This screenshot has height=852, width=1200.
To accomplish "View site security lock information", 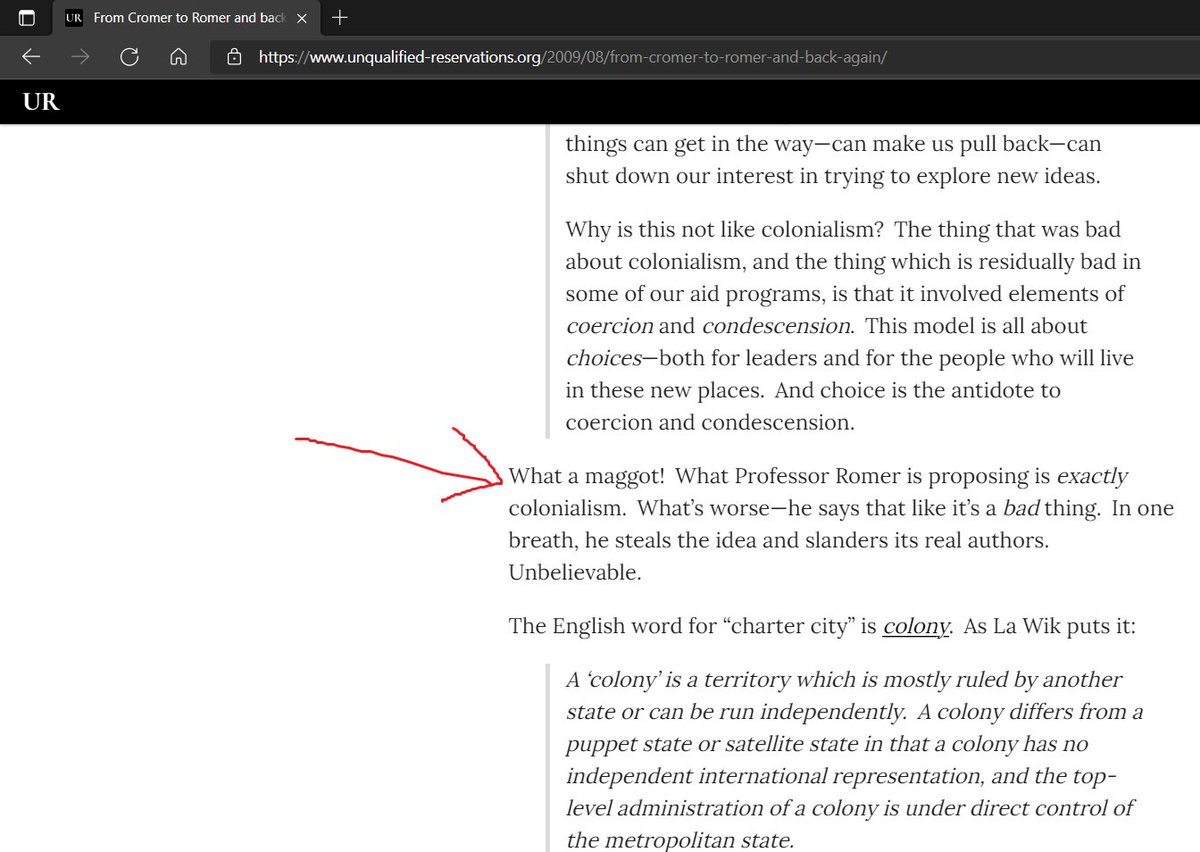I will tap(234, 57).
